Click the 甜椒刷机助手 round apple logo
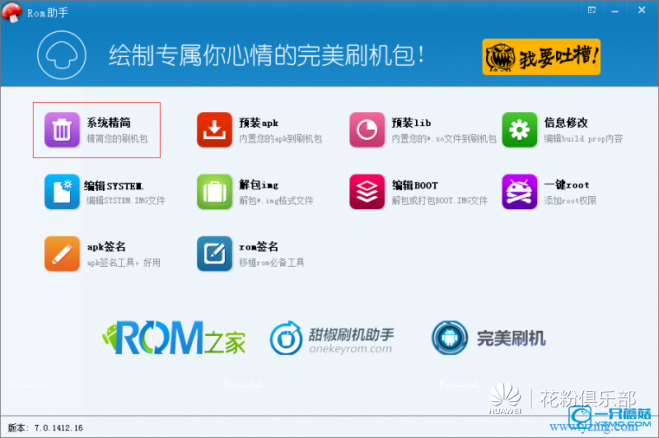 point(286,338)
